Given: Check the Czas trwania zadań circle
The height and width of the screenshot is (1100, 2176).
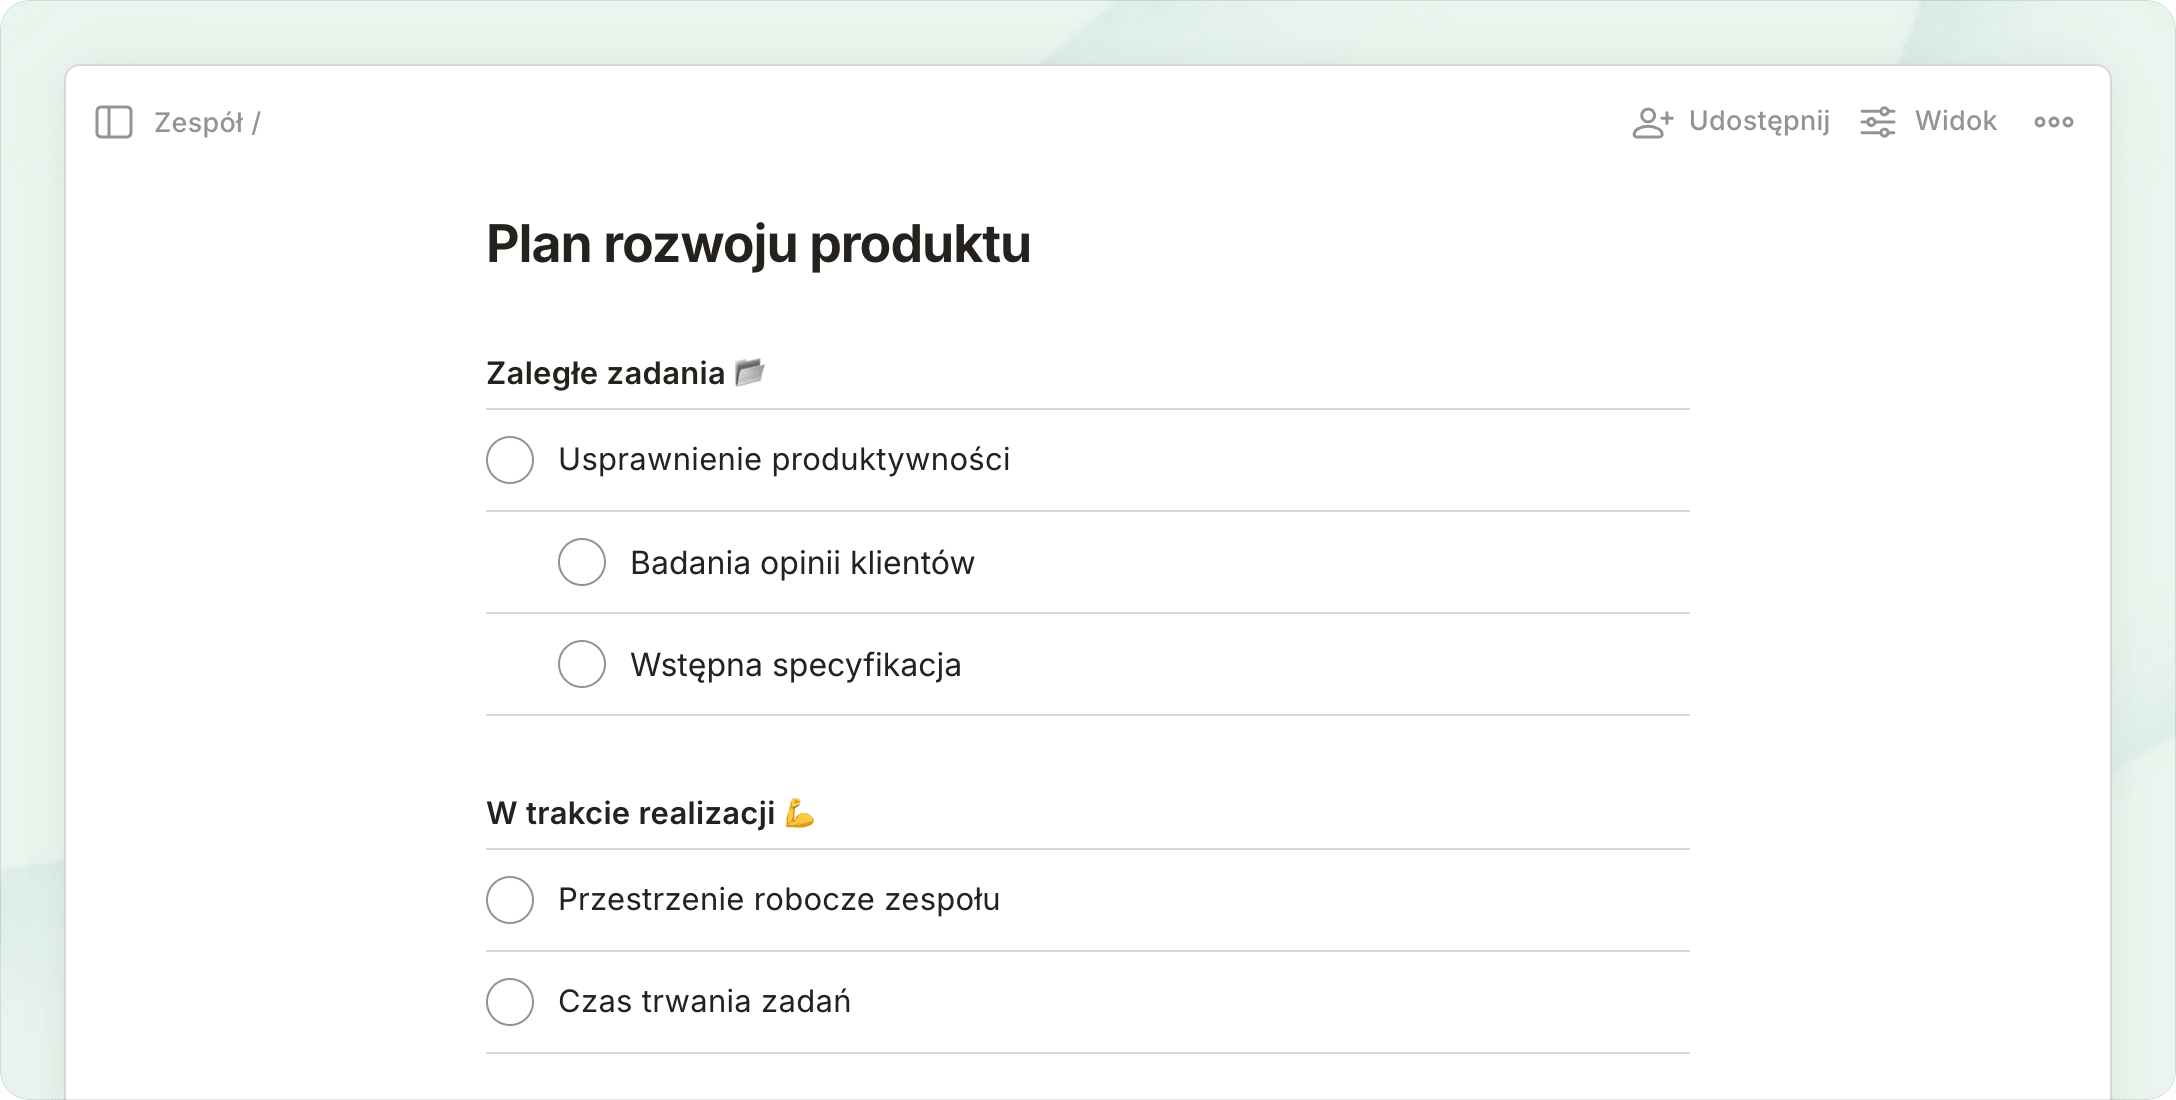Looking at the screenshot, I should [x=510, y=1002].
